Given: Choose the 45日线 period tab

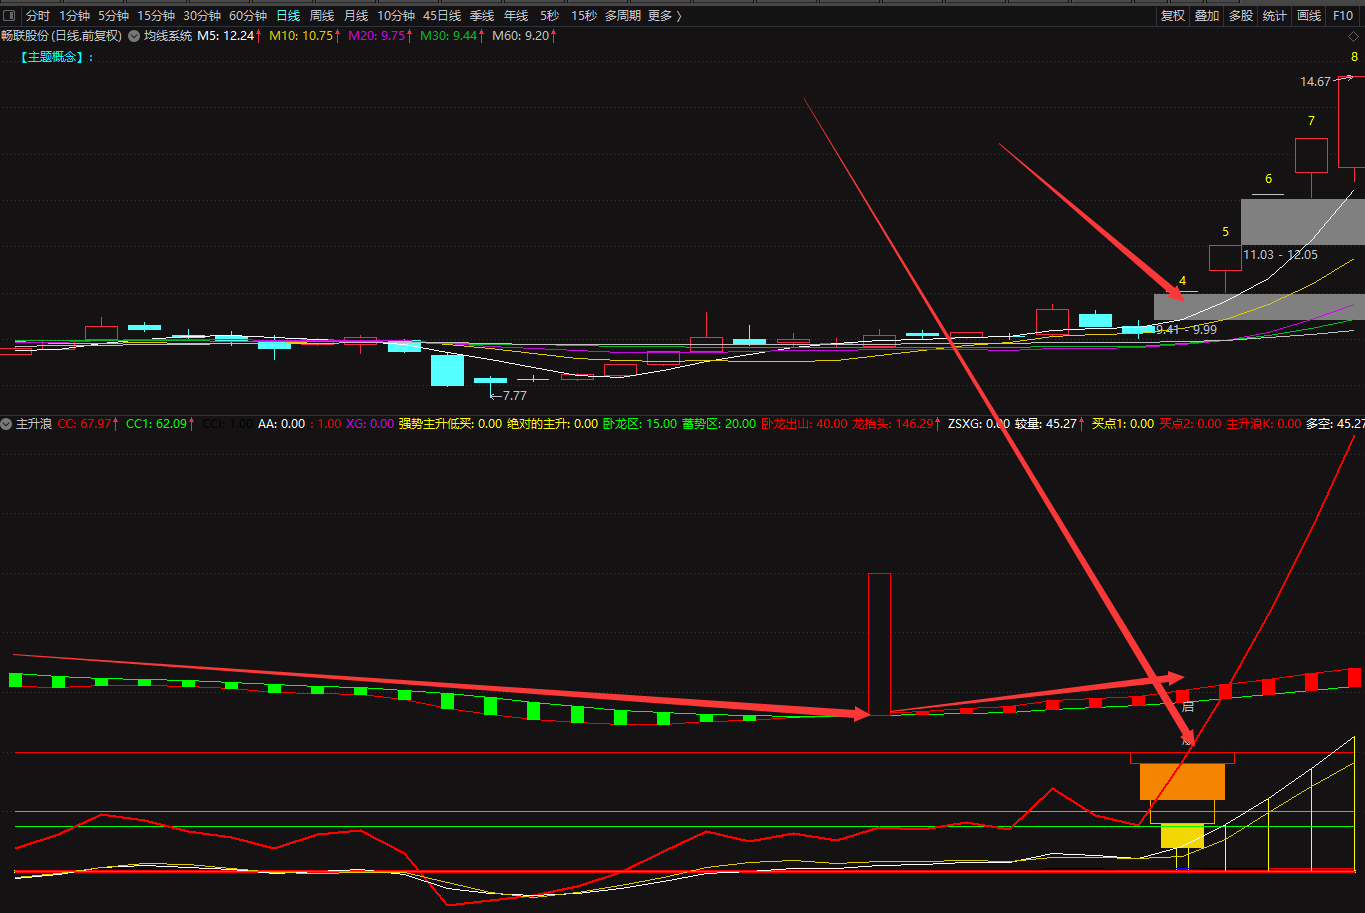Looking at the screenshot, I should pos(442,16).
